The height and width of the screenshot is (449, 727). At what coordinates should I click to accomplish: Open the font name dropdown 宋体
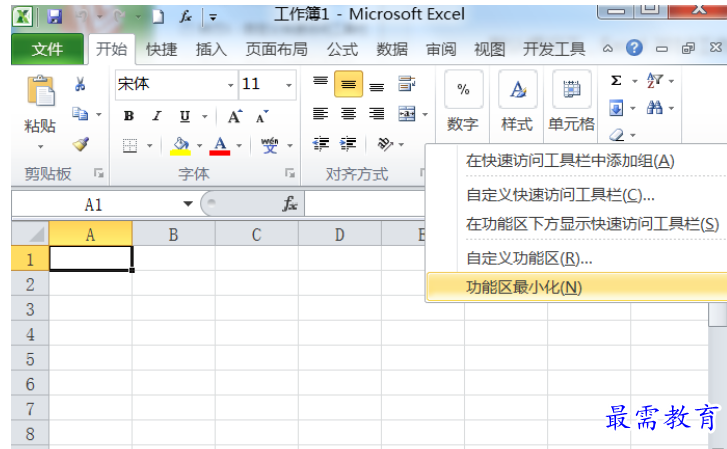tap(230, 85)
